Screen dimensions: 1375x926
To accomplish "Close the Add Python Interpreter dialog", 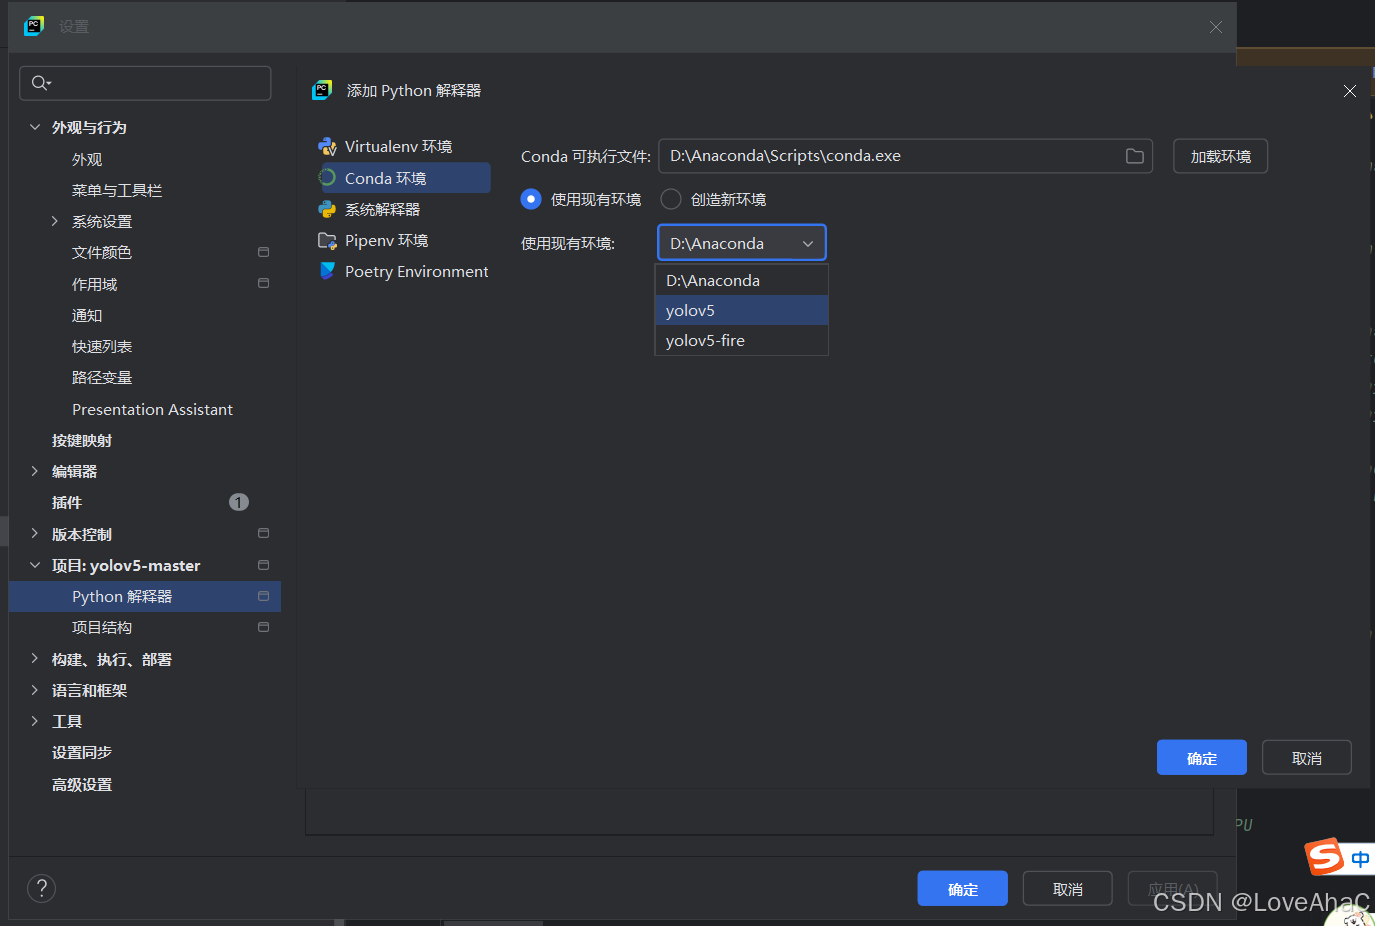I will point(1349,91).
